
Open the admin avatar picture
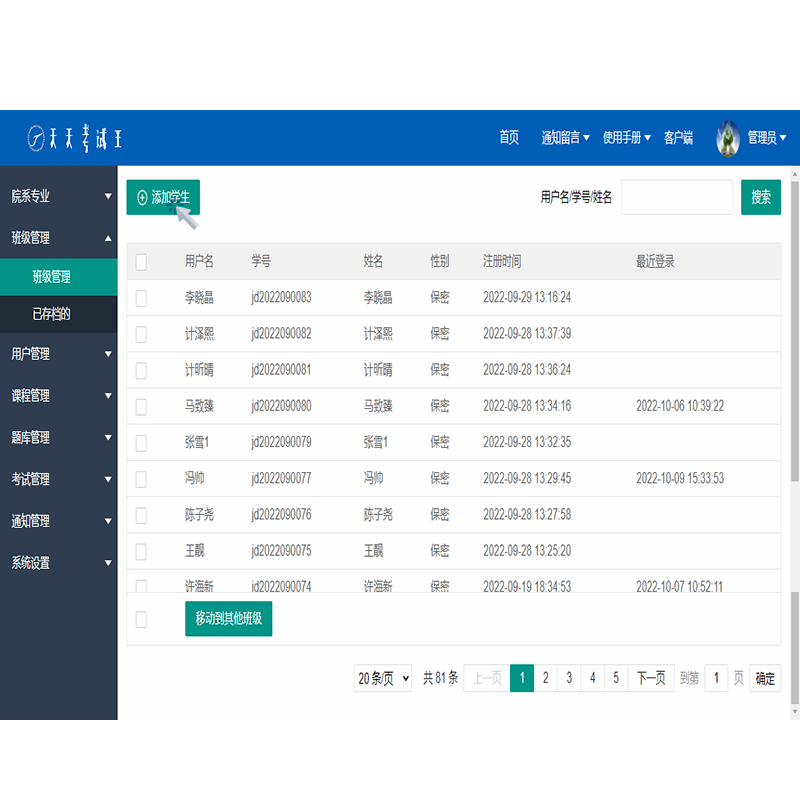pos(728,138)
